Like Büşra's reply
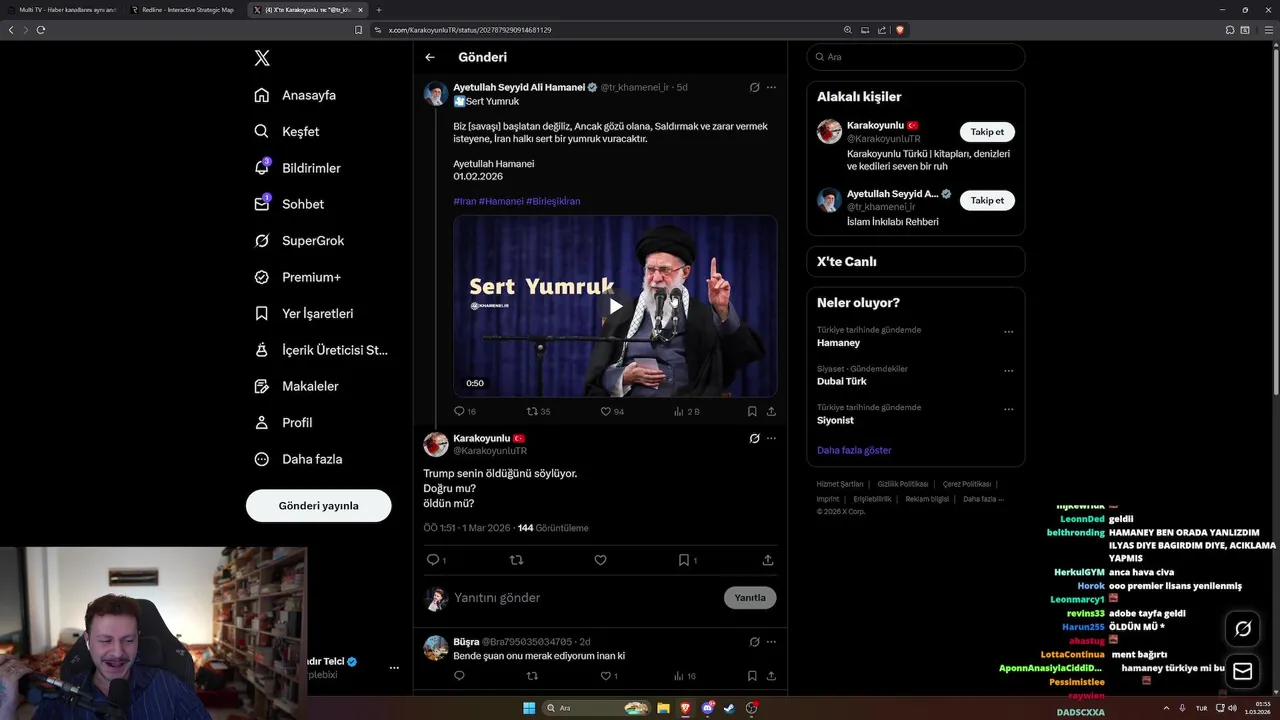 tap(605, 676)
